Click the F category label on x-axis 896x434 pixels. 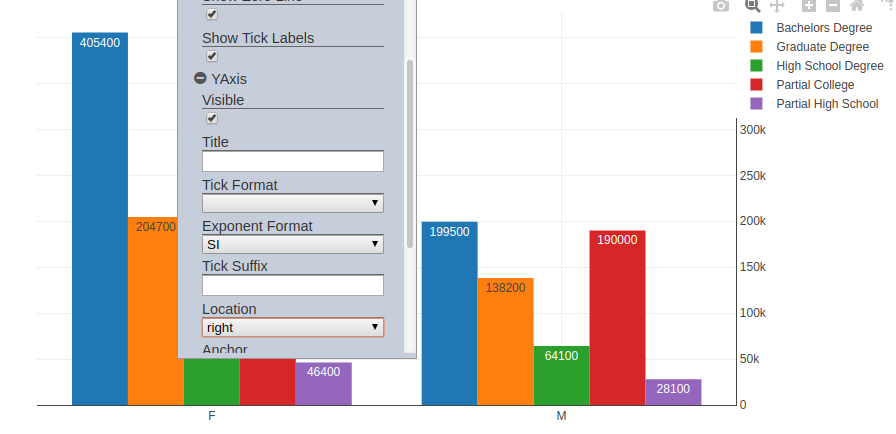tap(211, 416)
